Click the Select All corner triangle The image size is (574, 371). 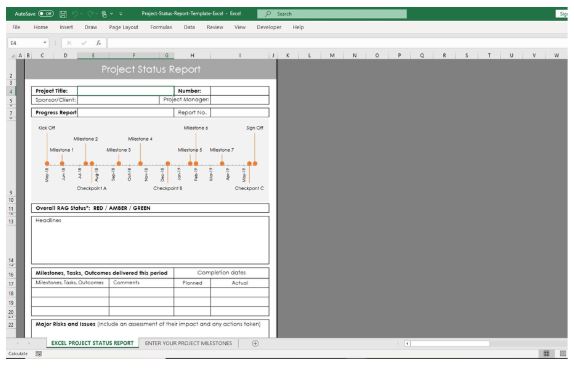12,56
